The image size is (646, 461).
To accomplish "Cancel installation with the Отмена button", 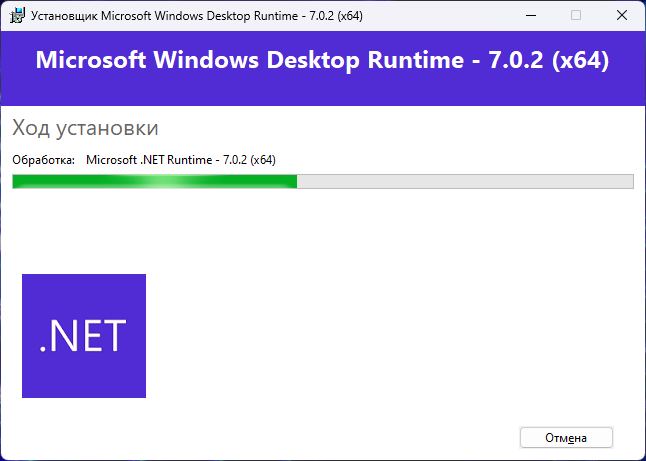I will coord(566,438).
